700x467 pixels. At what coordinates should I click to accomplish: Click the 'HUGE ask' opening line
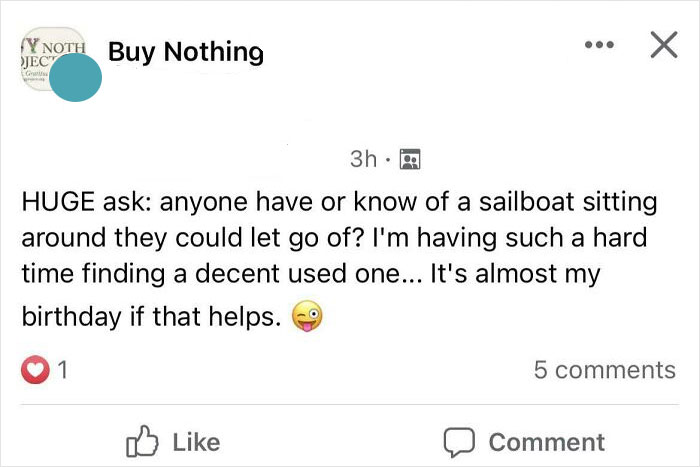point(339,202)
